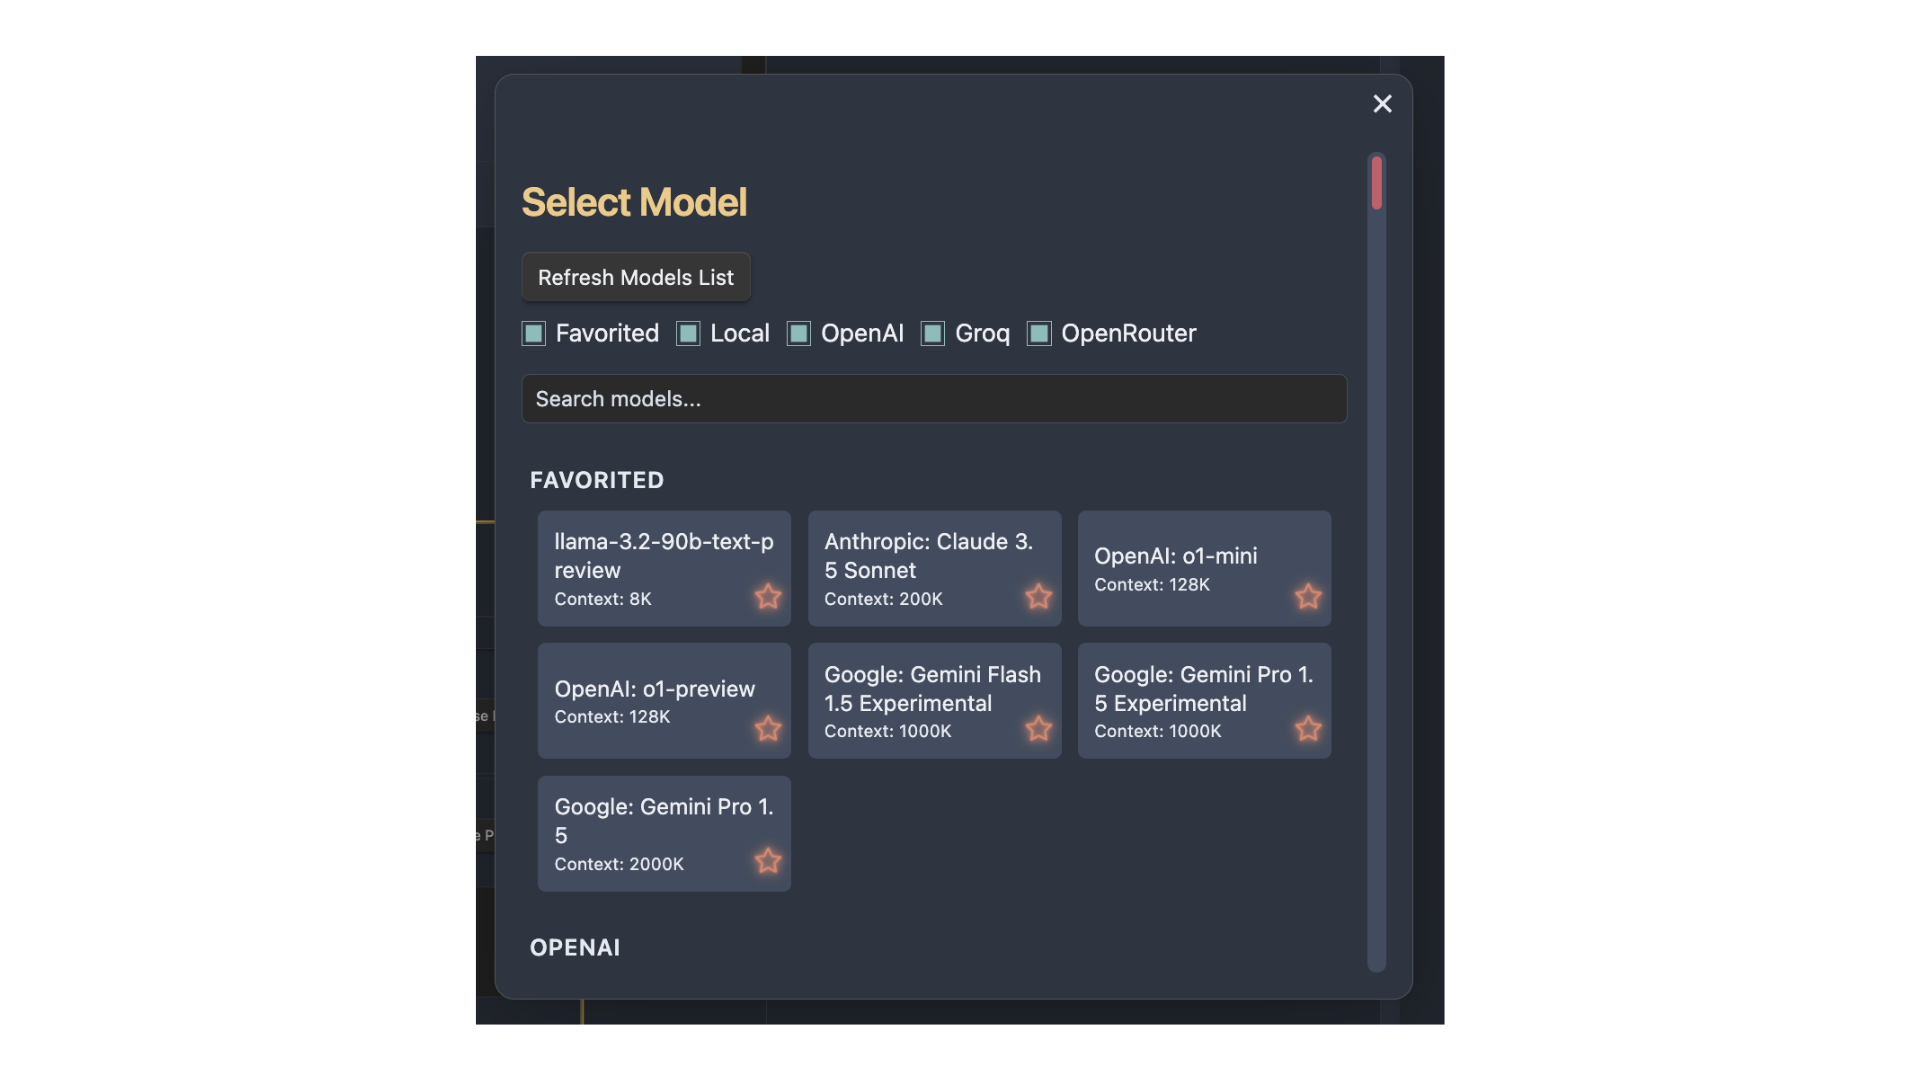Click "Context: 2000K" on Gemini Pro card
Screen dimensions: 1920x1080
619,864
